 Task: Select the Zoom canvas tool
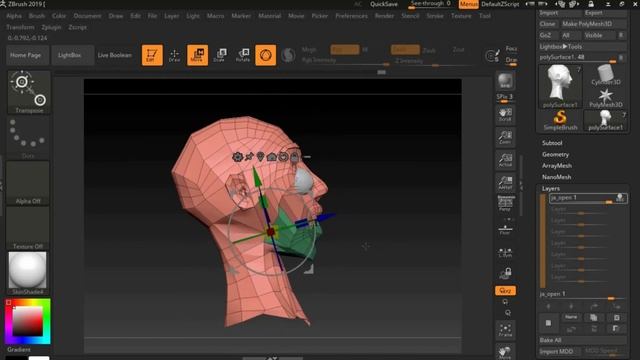click(x=505, y=137)
